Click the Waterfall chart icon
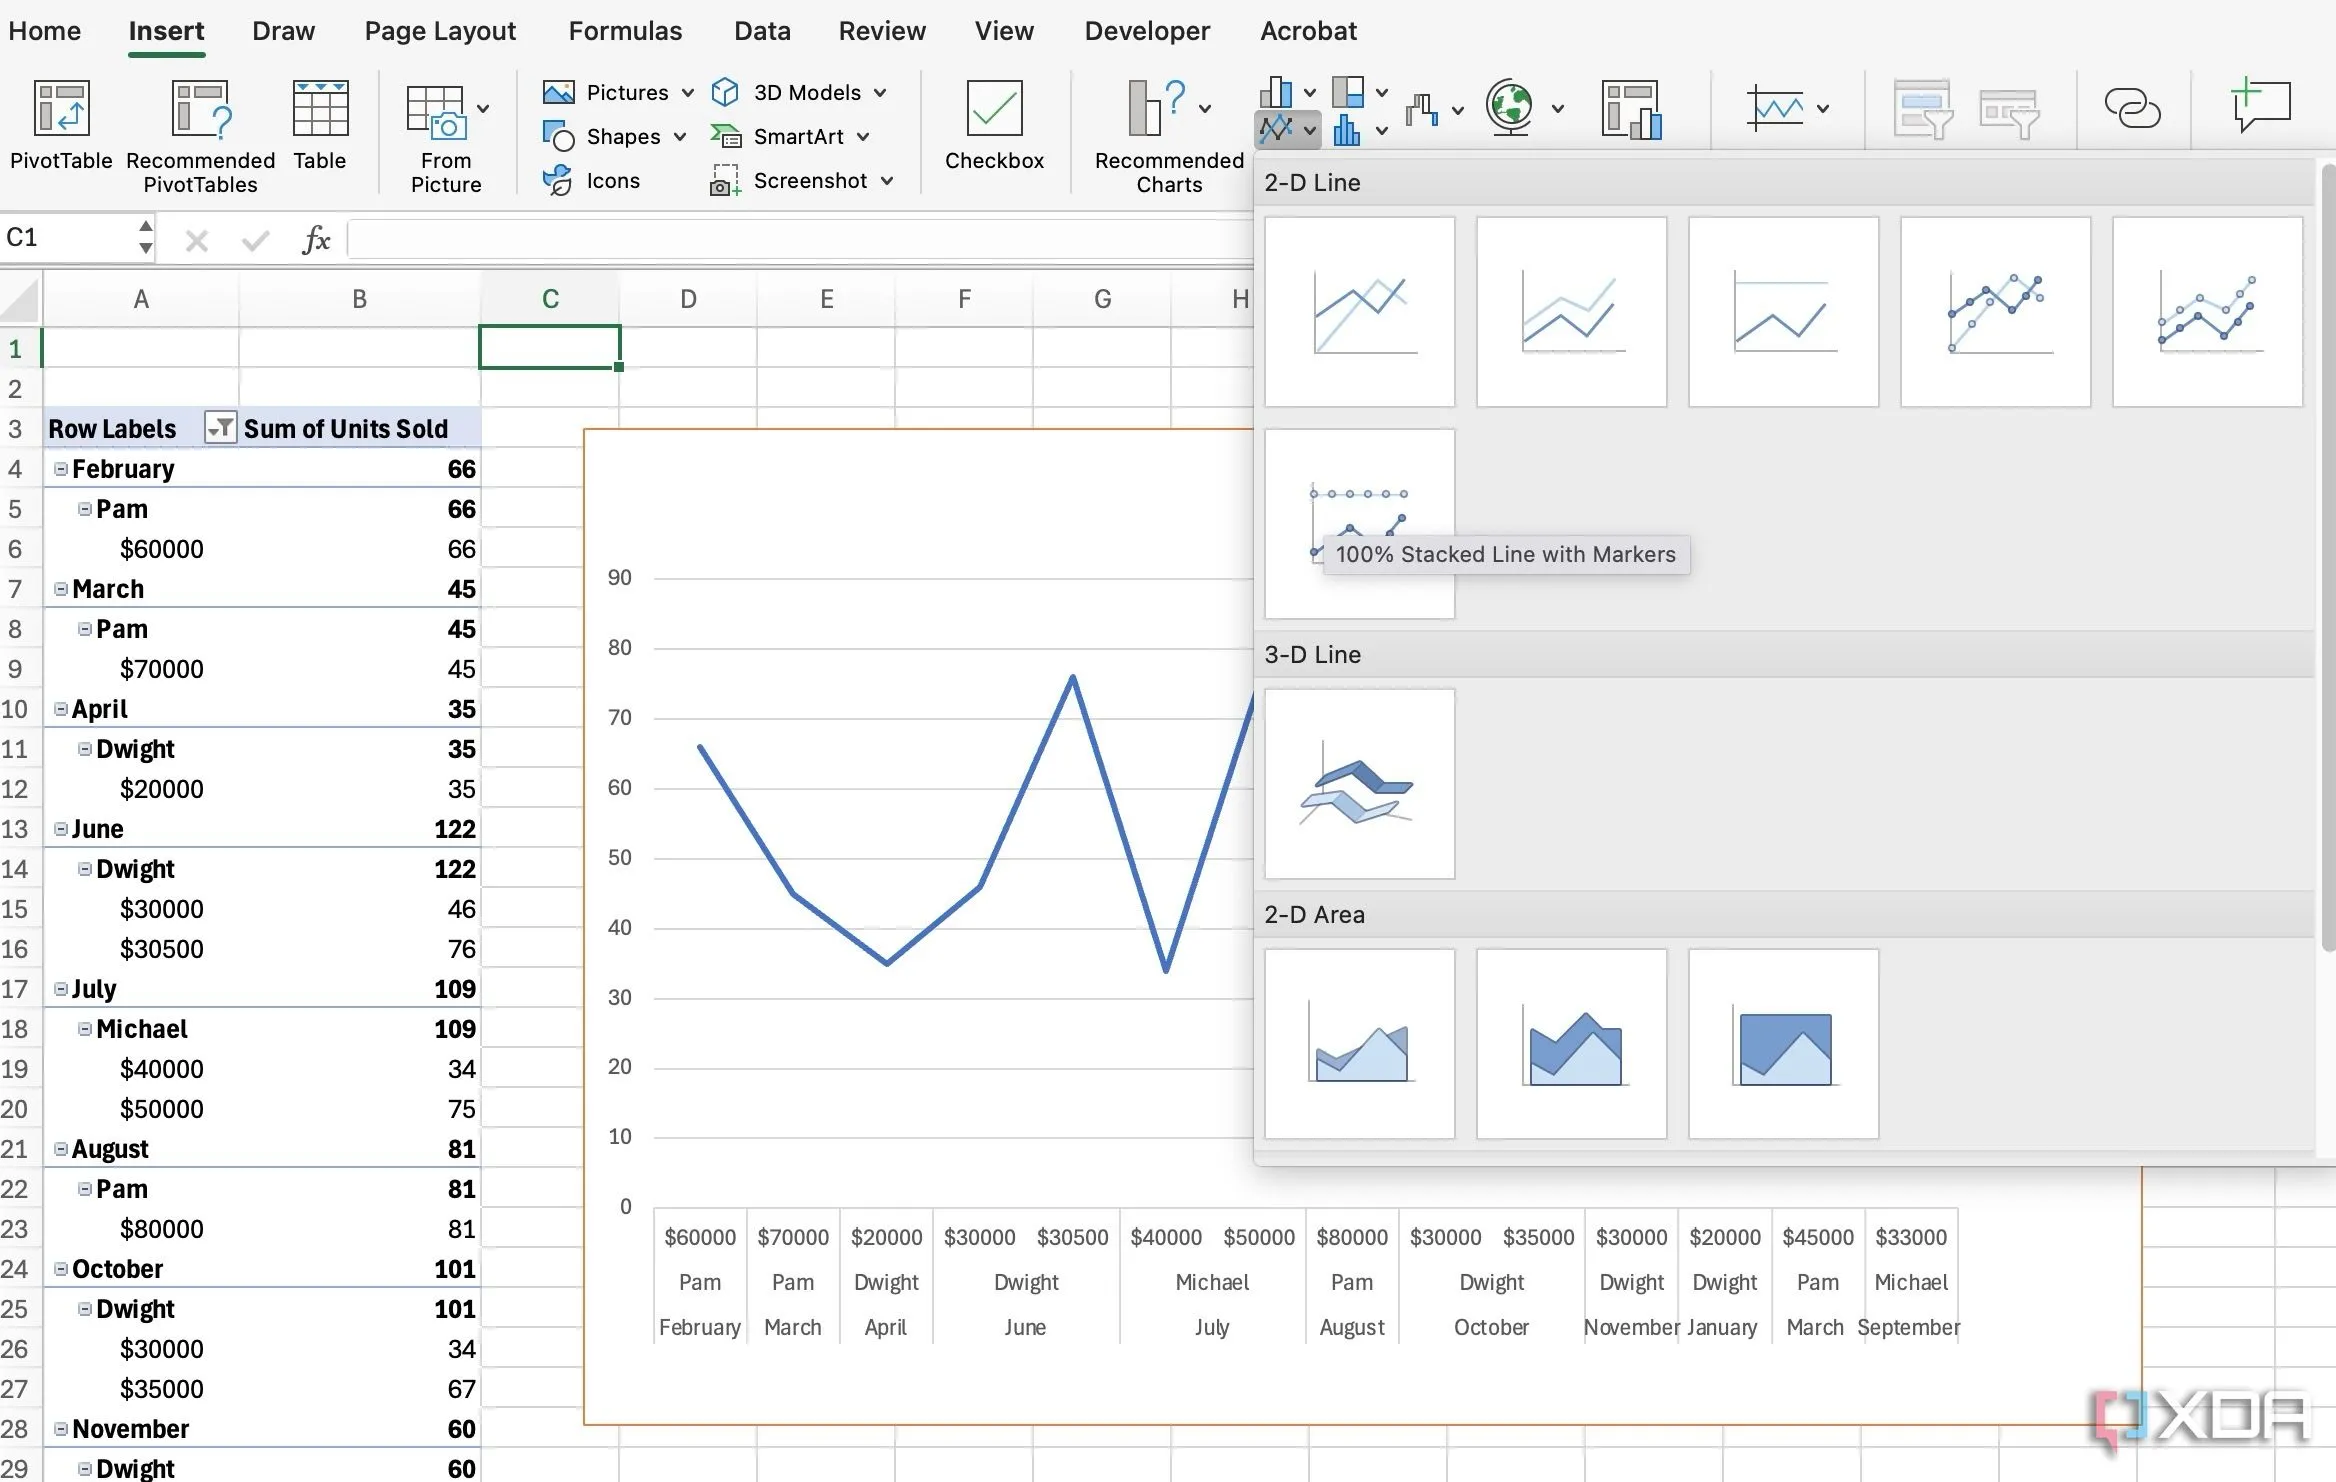The width and height of the screenshot is (2336, 1482). pyautogui.click(x=1421, y=109)
